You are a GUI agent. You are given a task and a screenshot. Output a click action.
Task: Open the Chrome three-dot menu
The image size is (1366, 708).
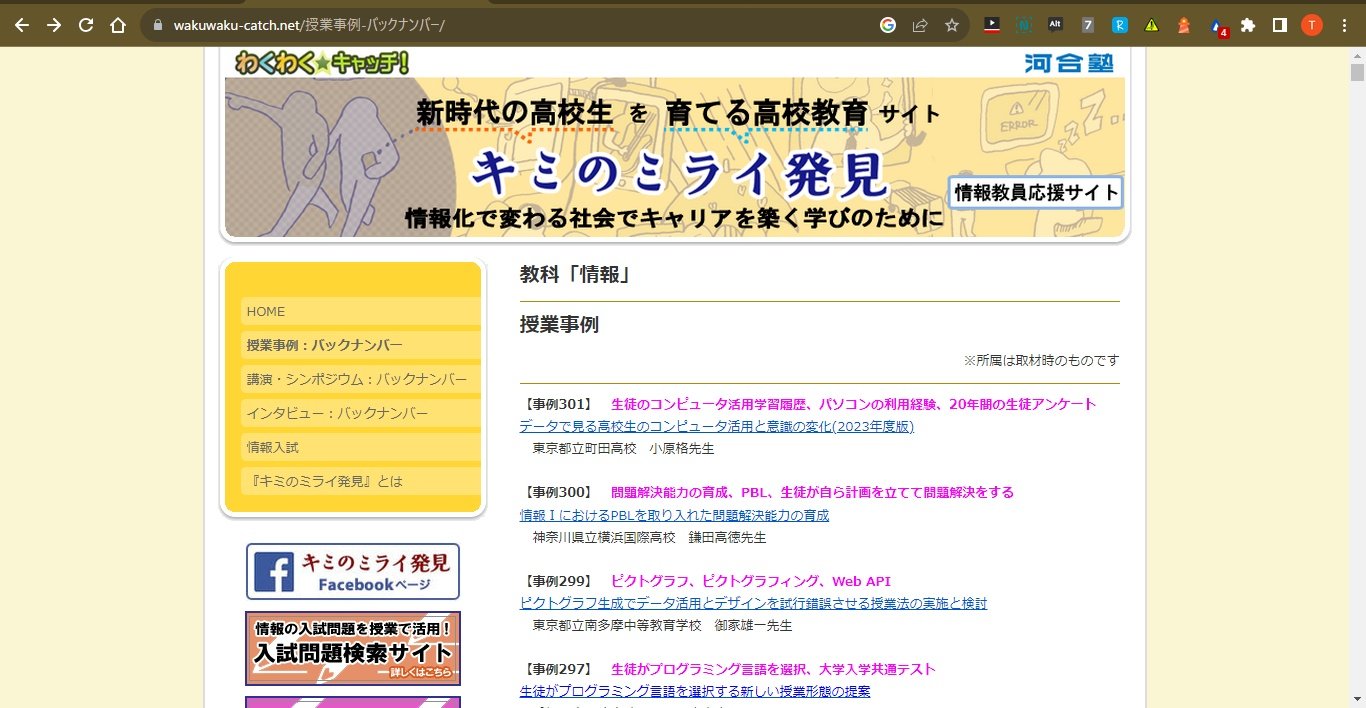point(1344,24)
